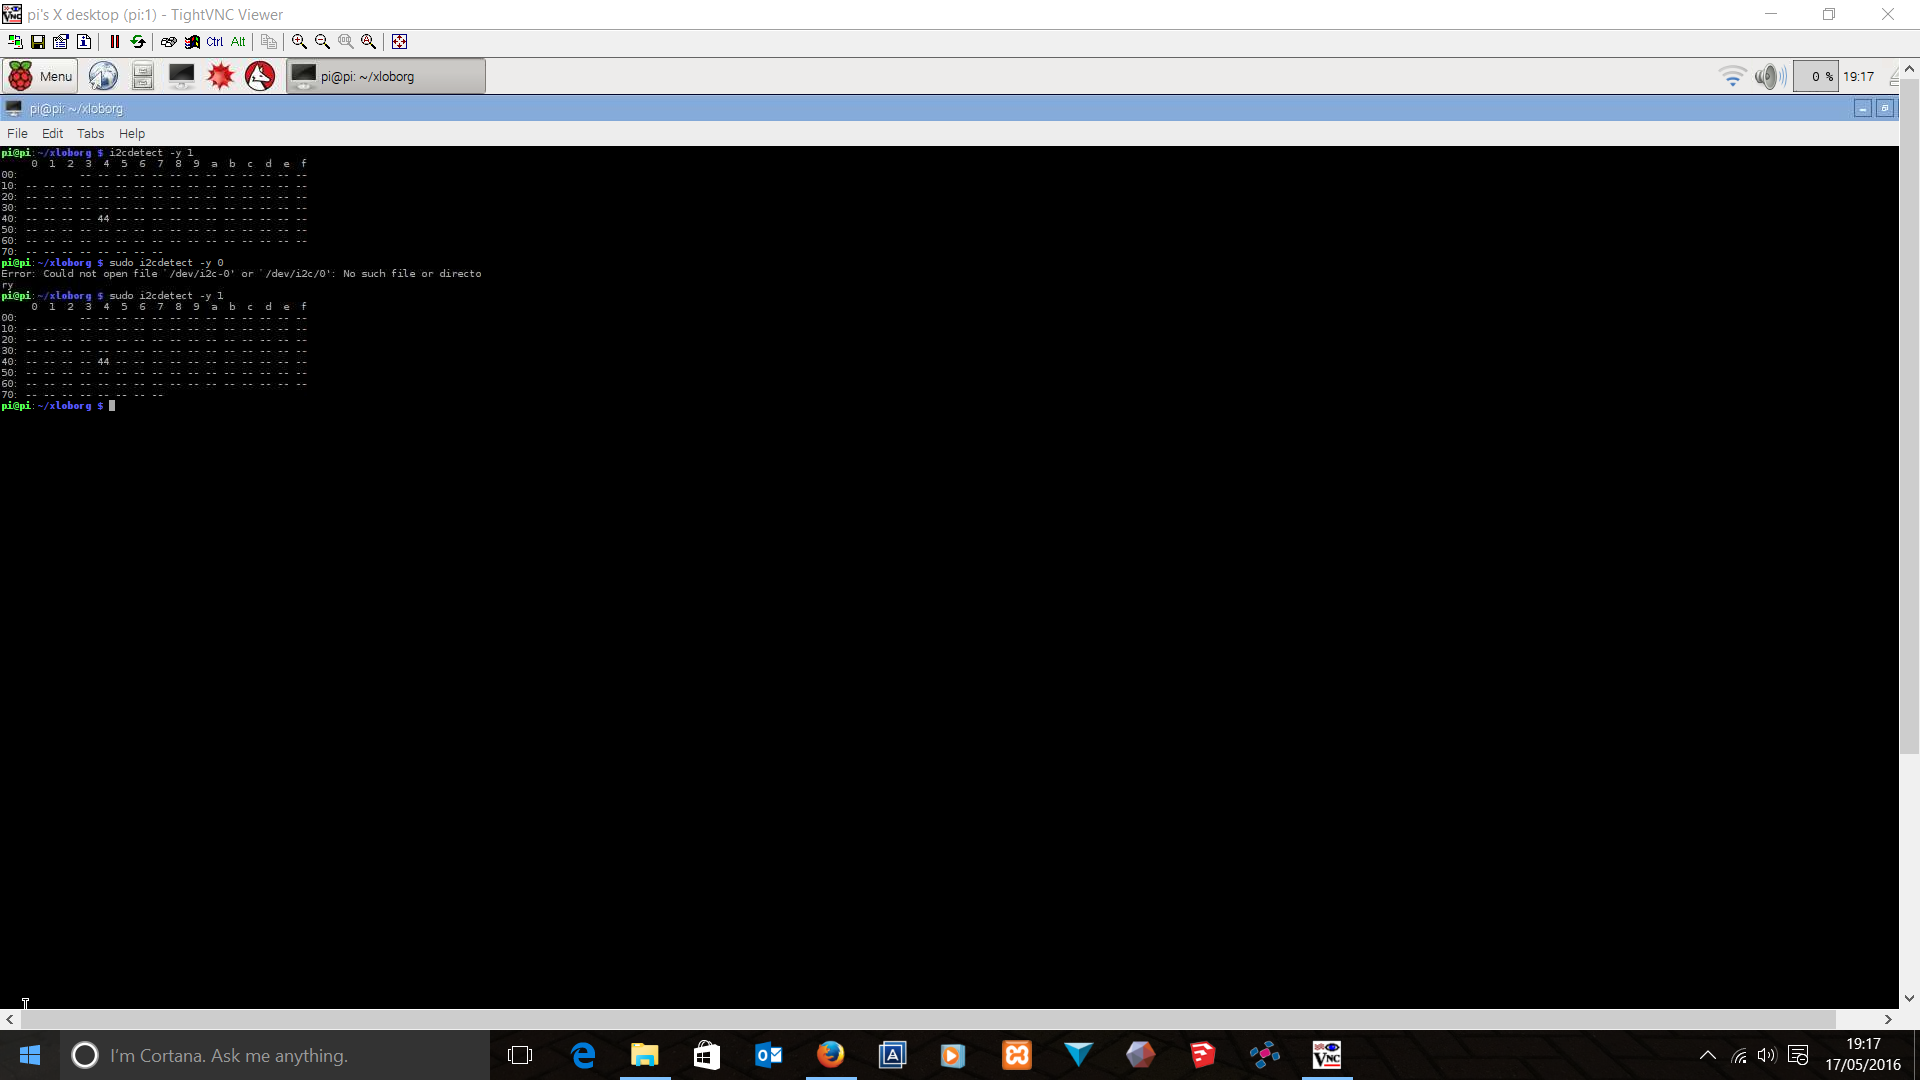Pause the VNC screen updates
This screenshot has width=1920, height=1080.
[x=115, y=42]
